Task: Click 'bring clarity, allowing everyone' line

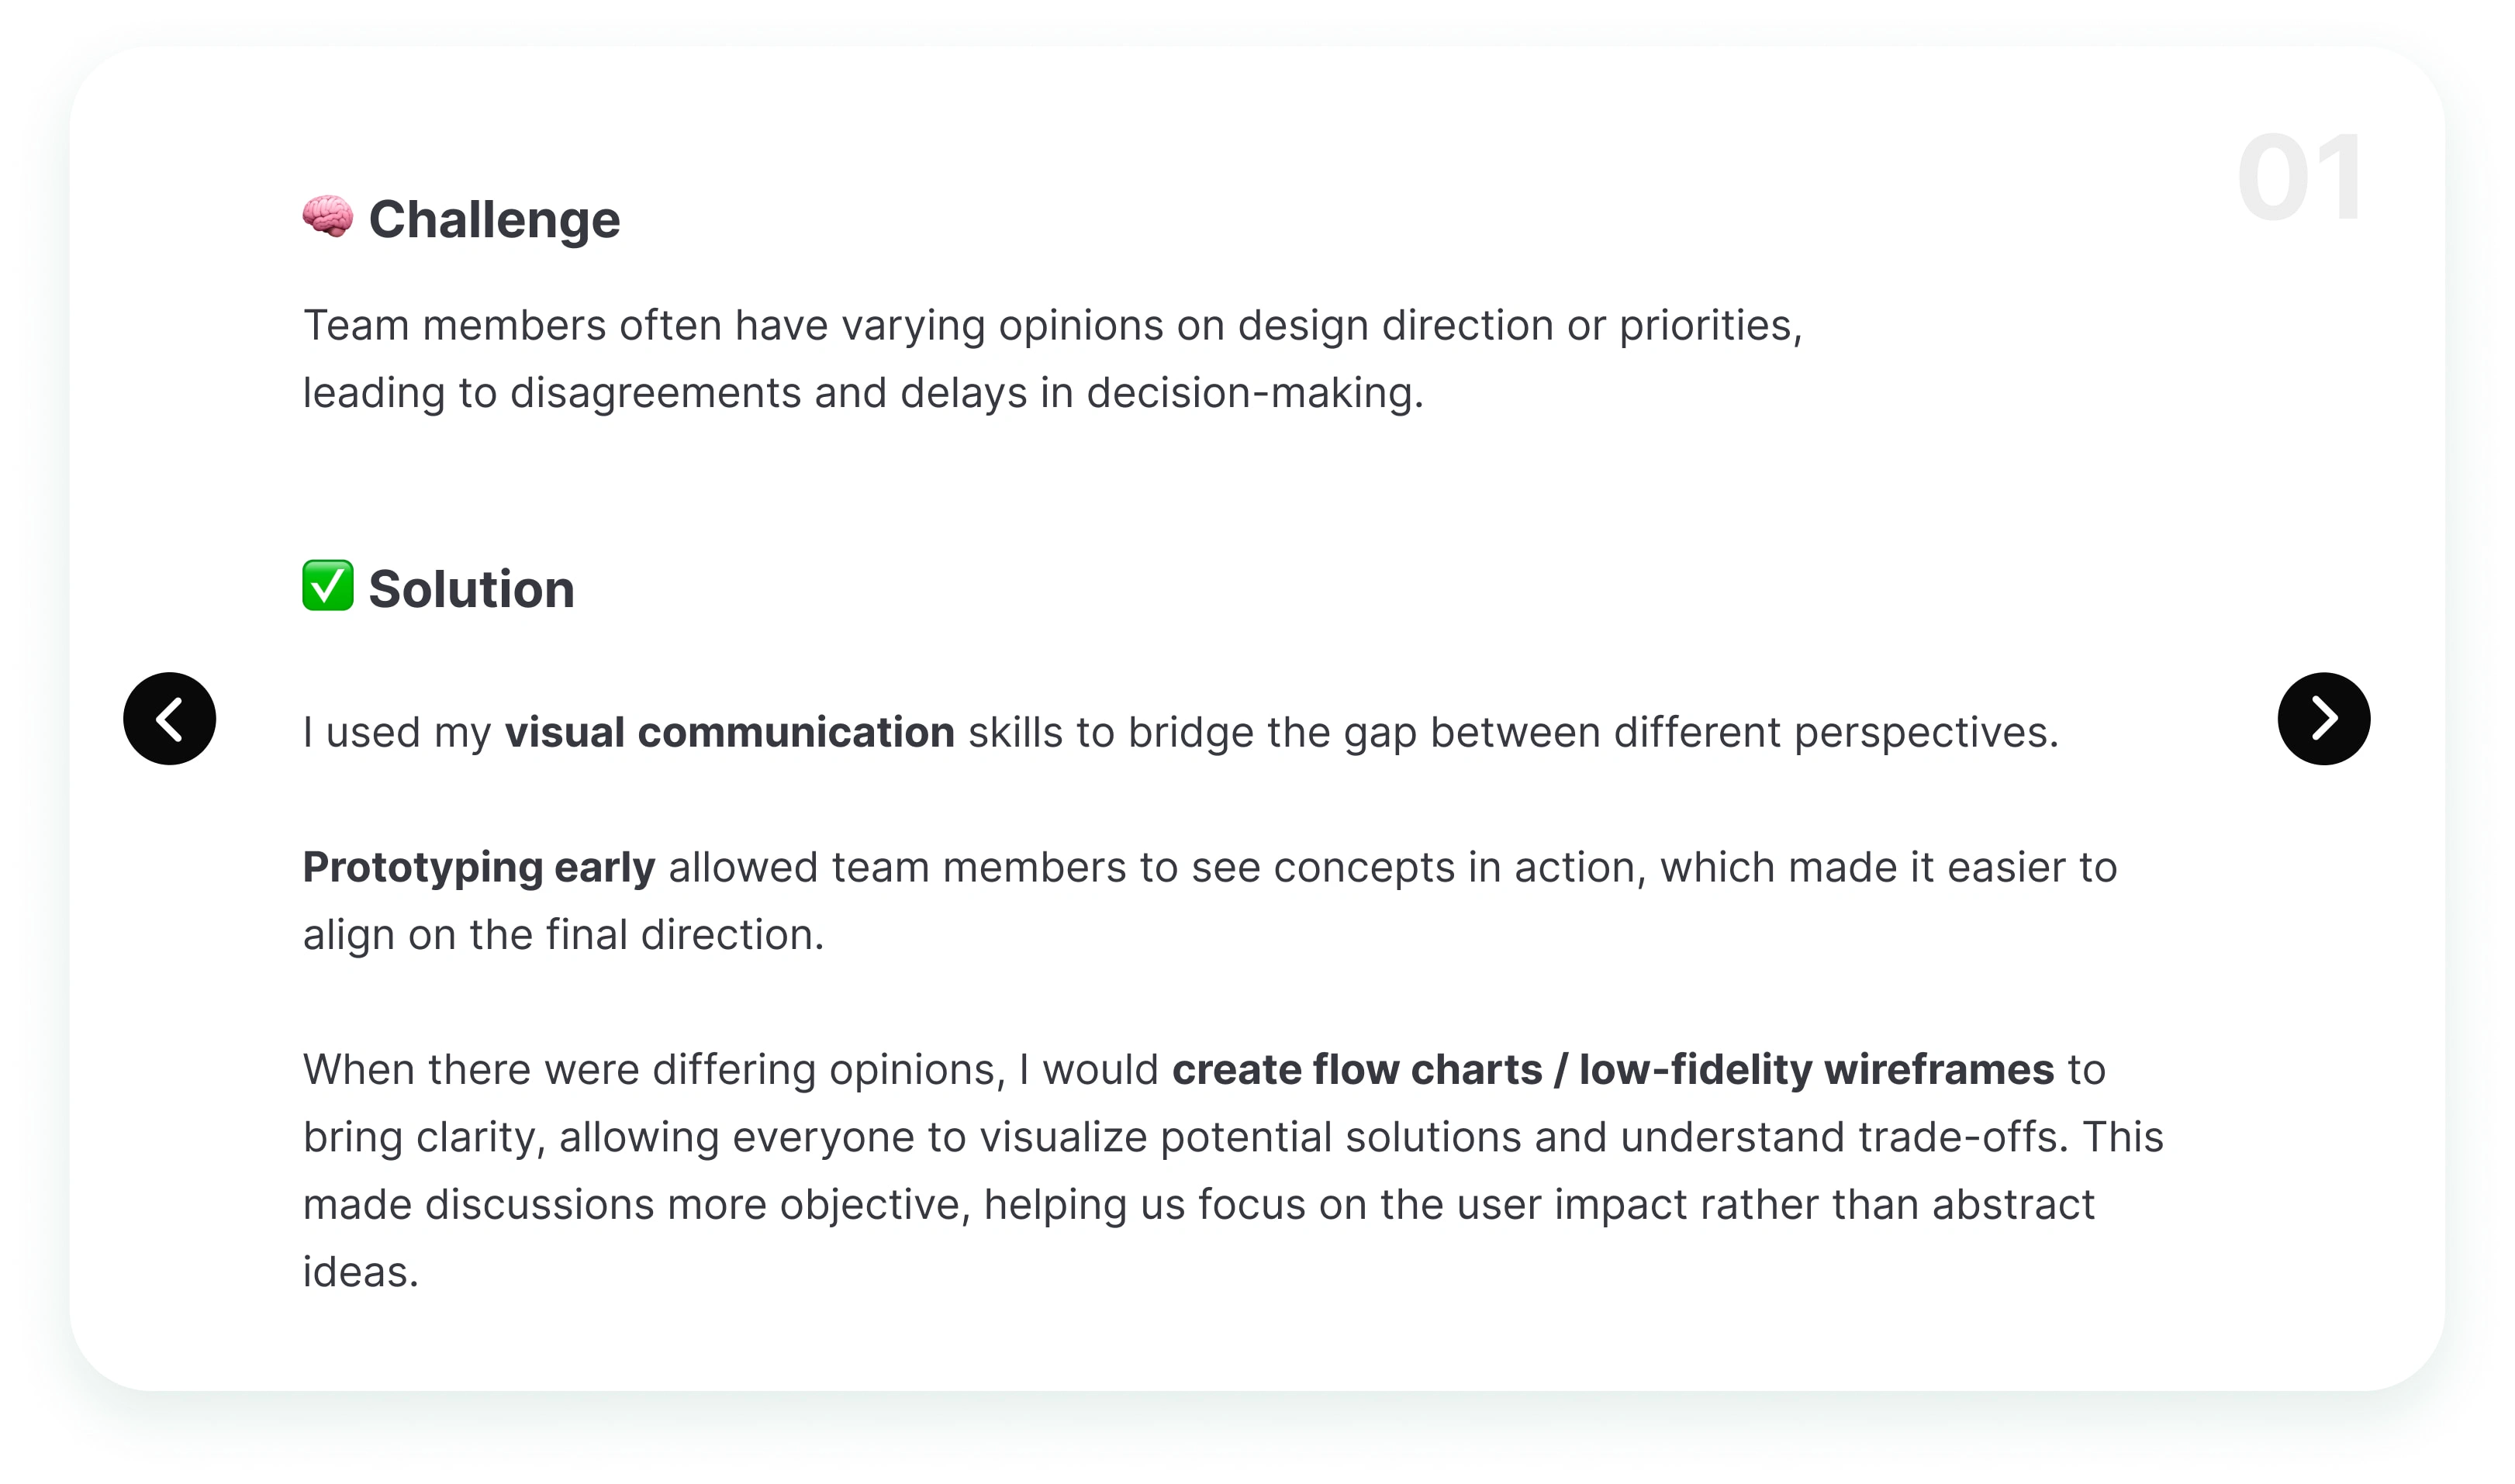Action: [1233, 1137]
